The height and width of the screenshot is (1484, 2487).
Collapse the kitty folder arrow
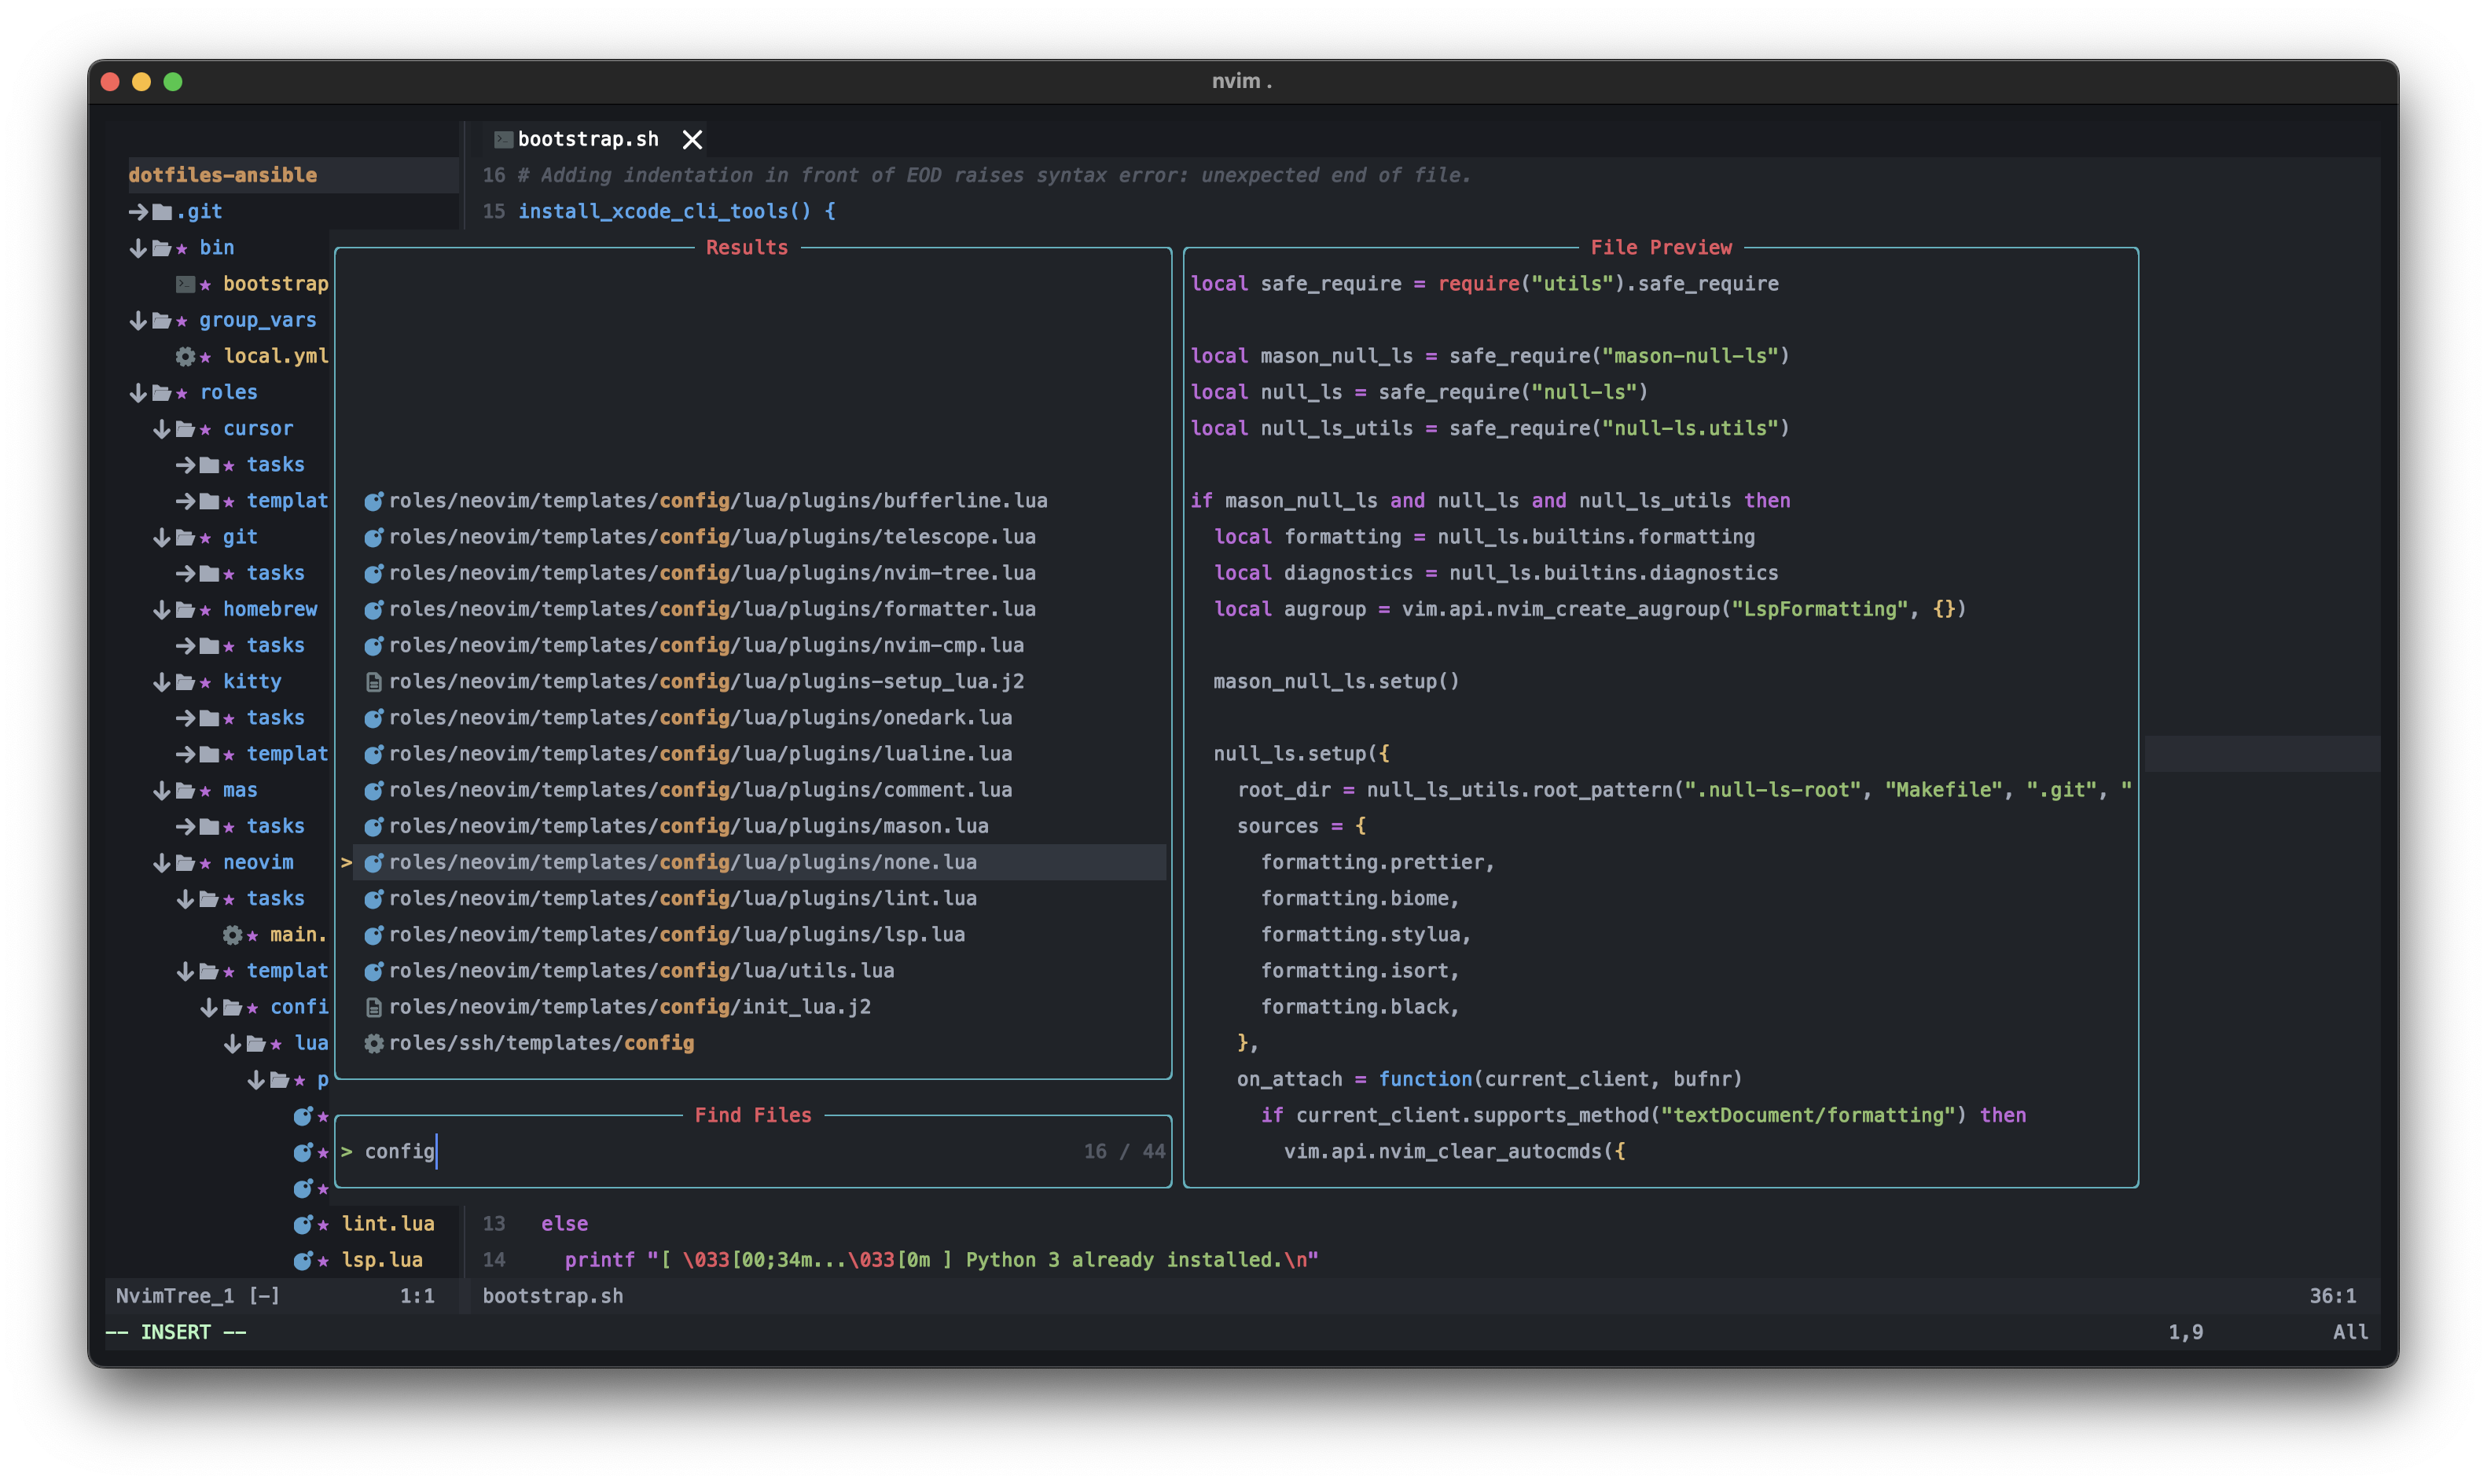(162, 682)
